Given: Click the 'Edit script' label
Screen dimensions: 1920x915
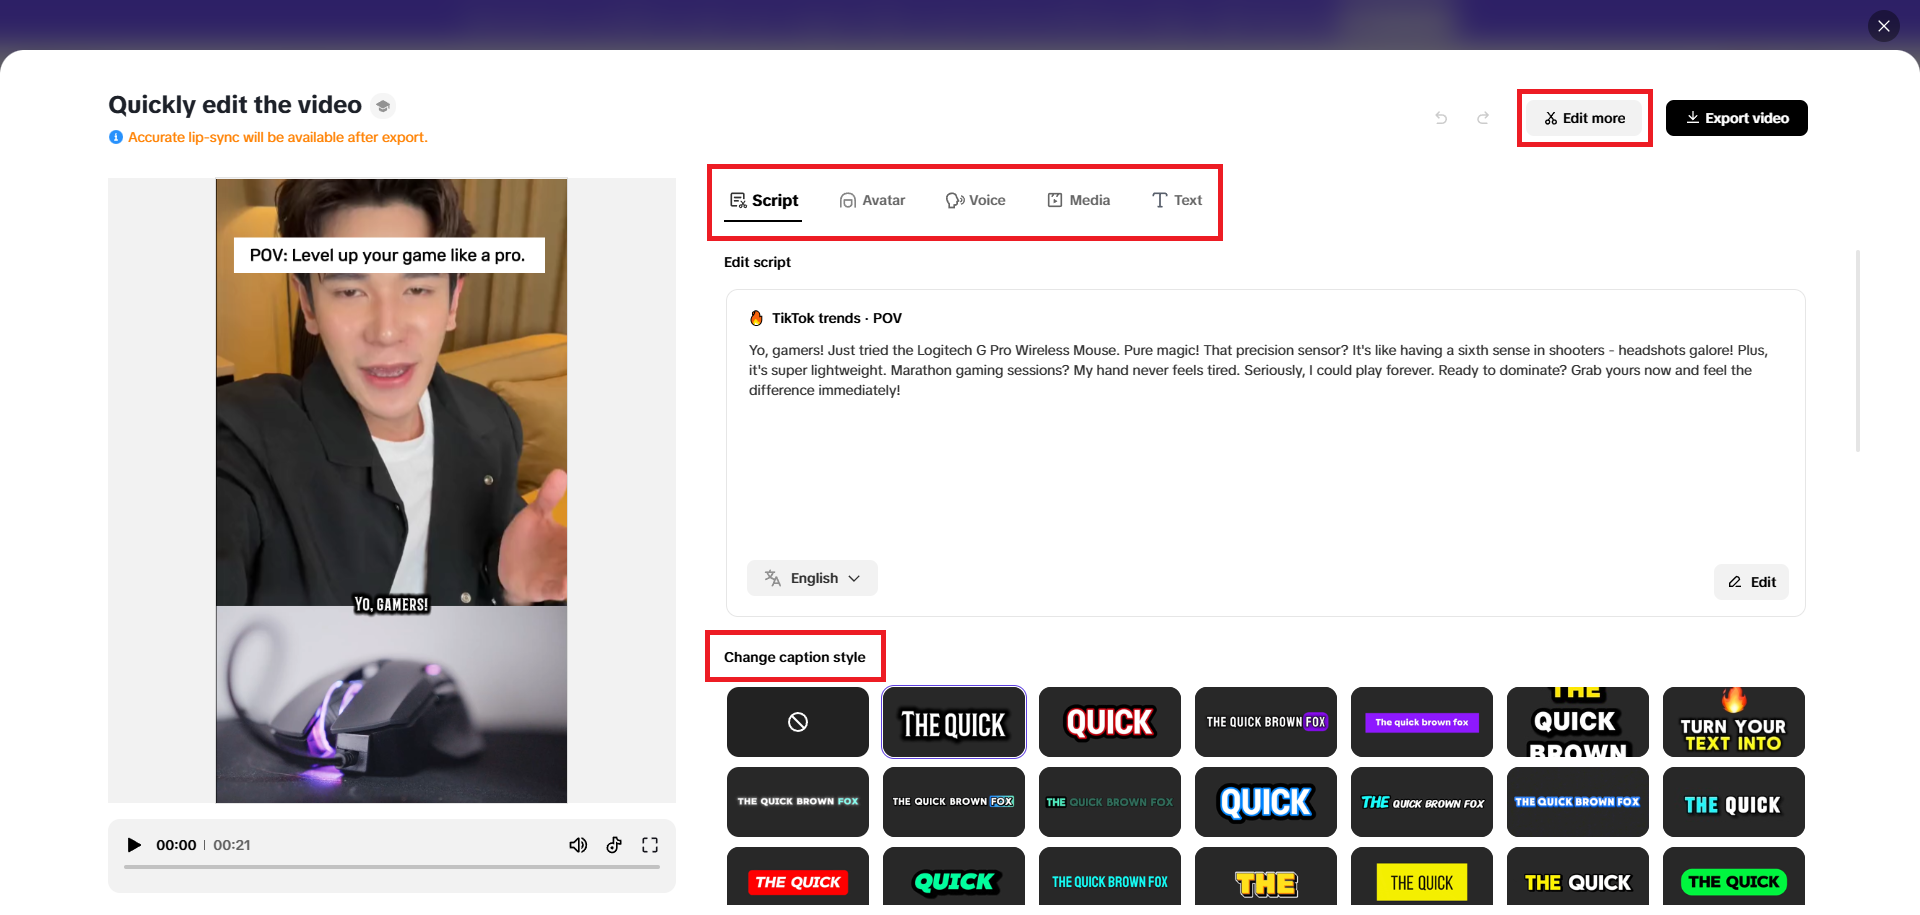Looking at the screenshot, I should (757, 262).
